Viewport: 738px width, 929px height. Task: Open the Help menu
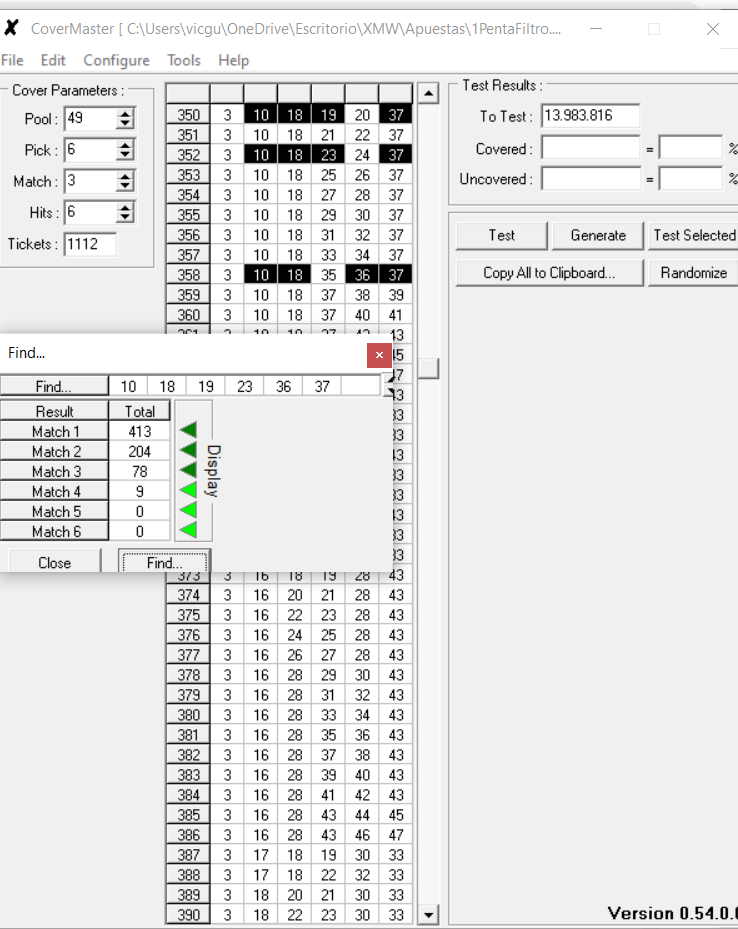click(233, 60)
